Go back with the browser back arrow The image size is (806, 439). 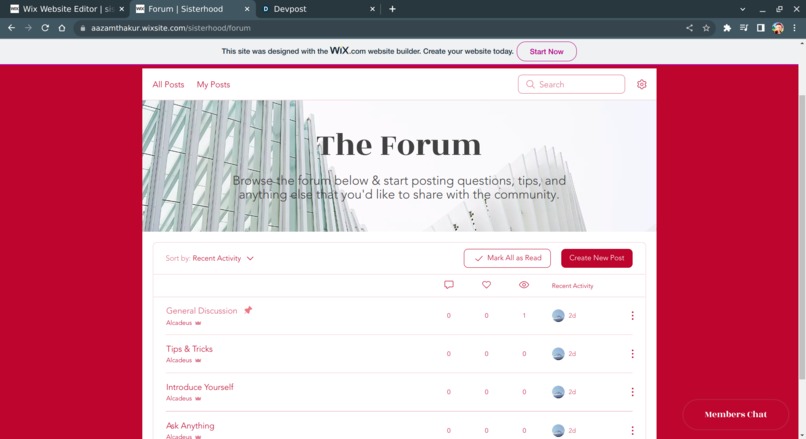(11, 28)
